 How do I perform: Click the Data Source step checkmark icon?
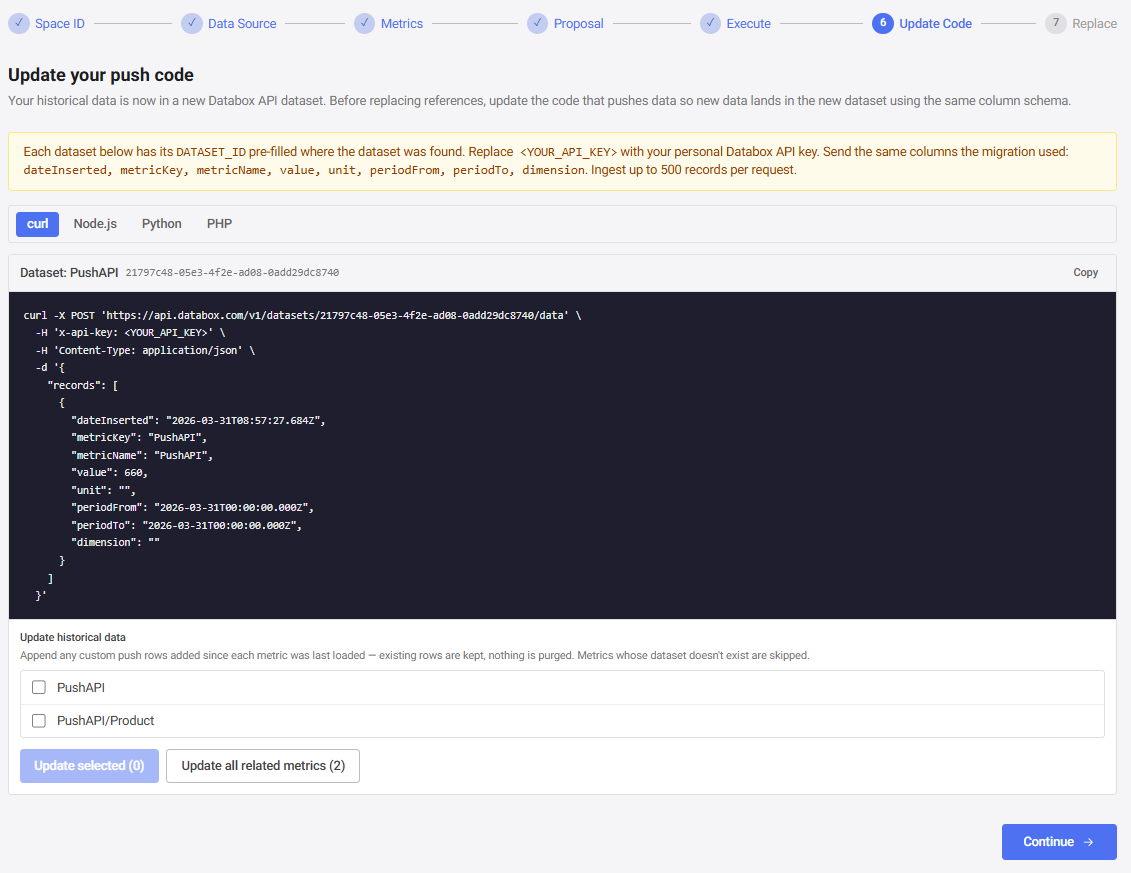(192, 23)
